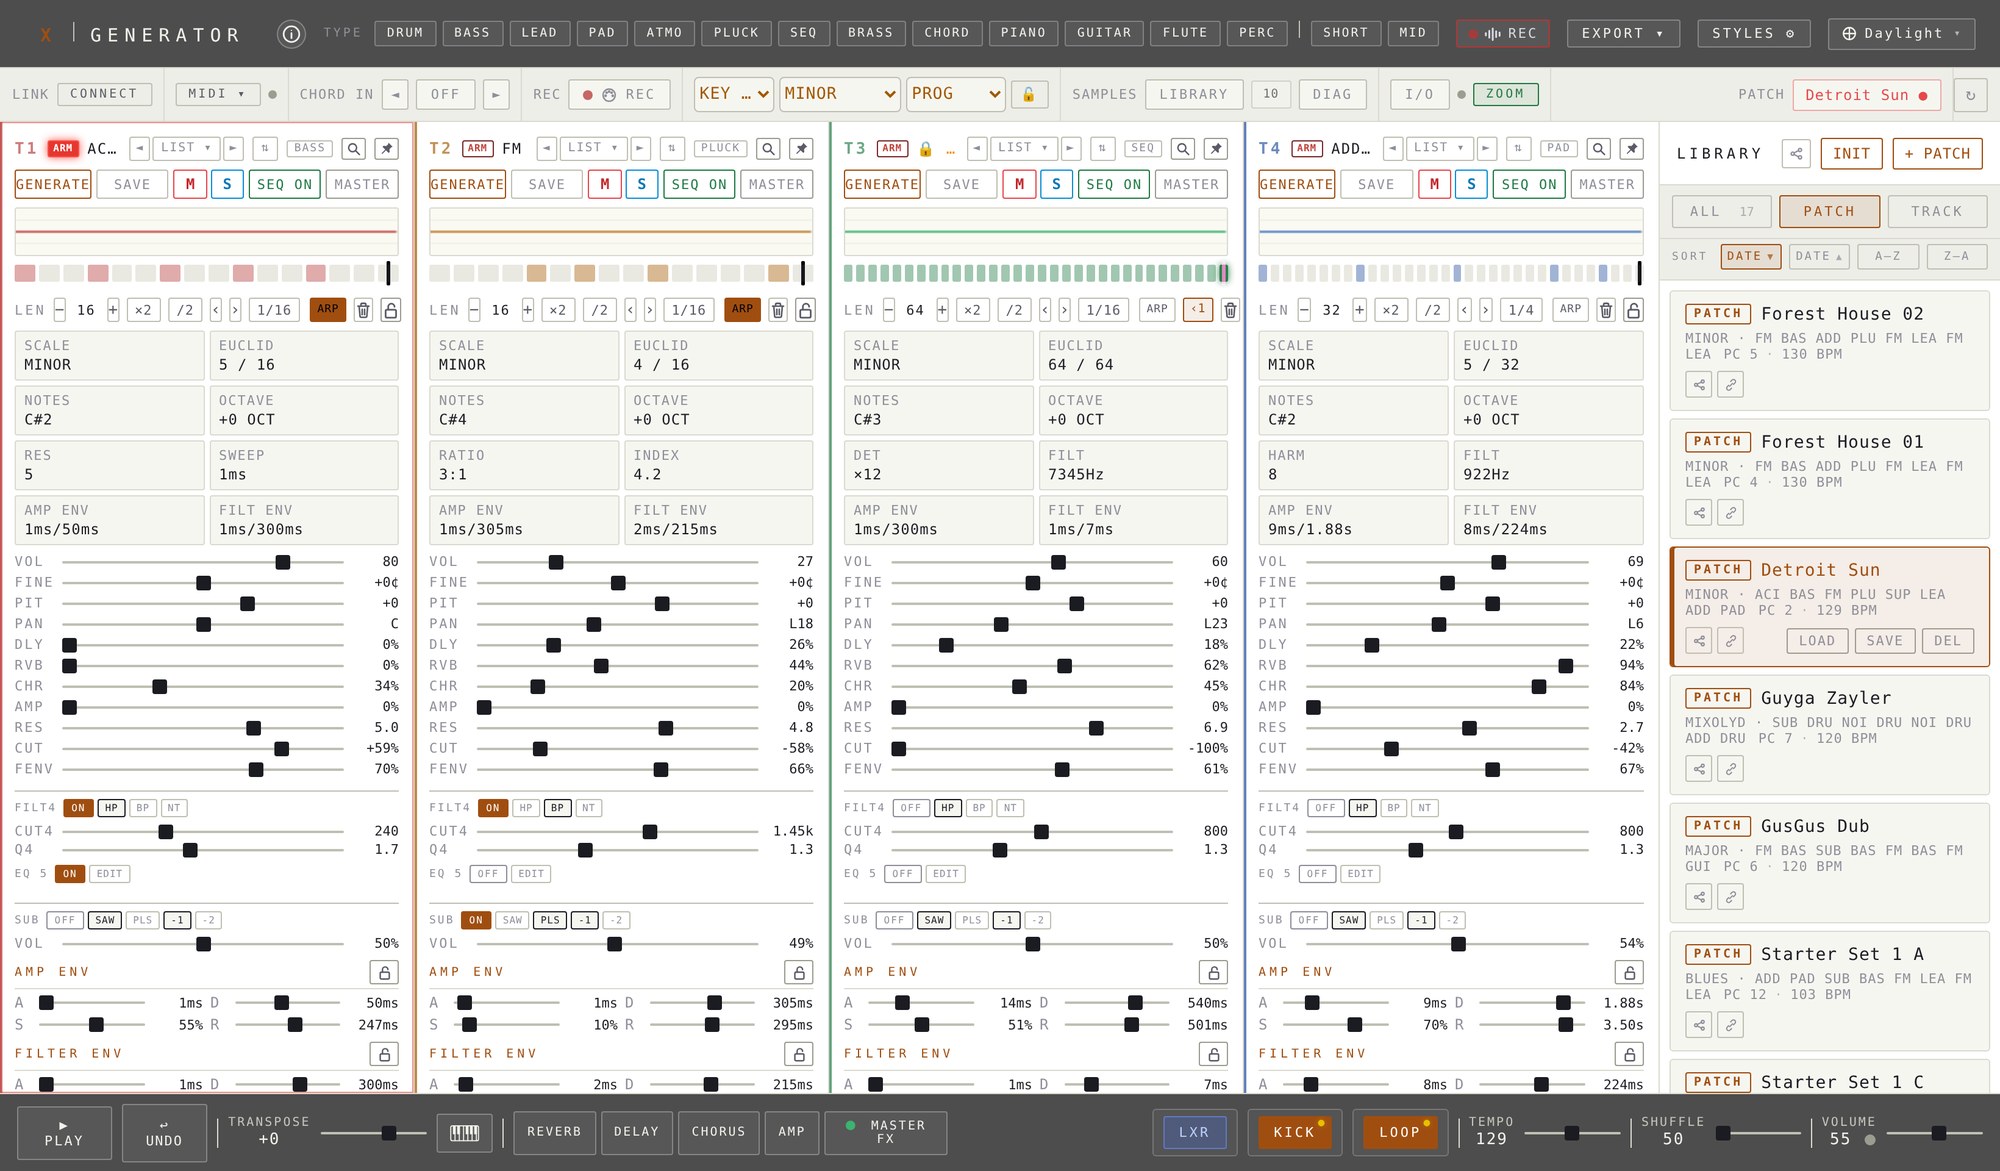Toggle T2 SUB ON switch
This screenshot has width=2000, height=1171.
pyautogui.click(x=476, y=920)
